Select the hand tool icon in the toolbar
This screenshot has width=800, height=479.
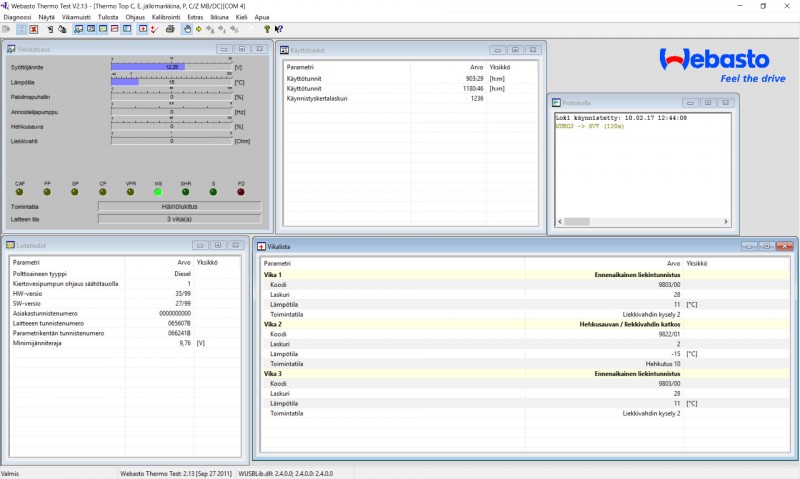(186, 29)
